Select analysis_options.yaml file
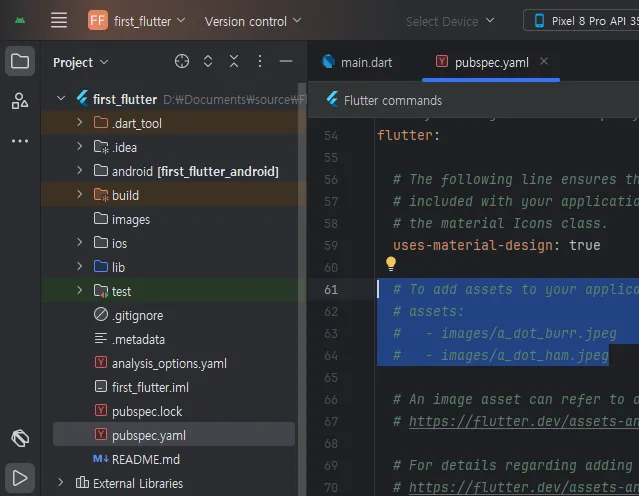639x496 pixels. pyautogui.click(x=169, y=363)
